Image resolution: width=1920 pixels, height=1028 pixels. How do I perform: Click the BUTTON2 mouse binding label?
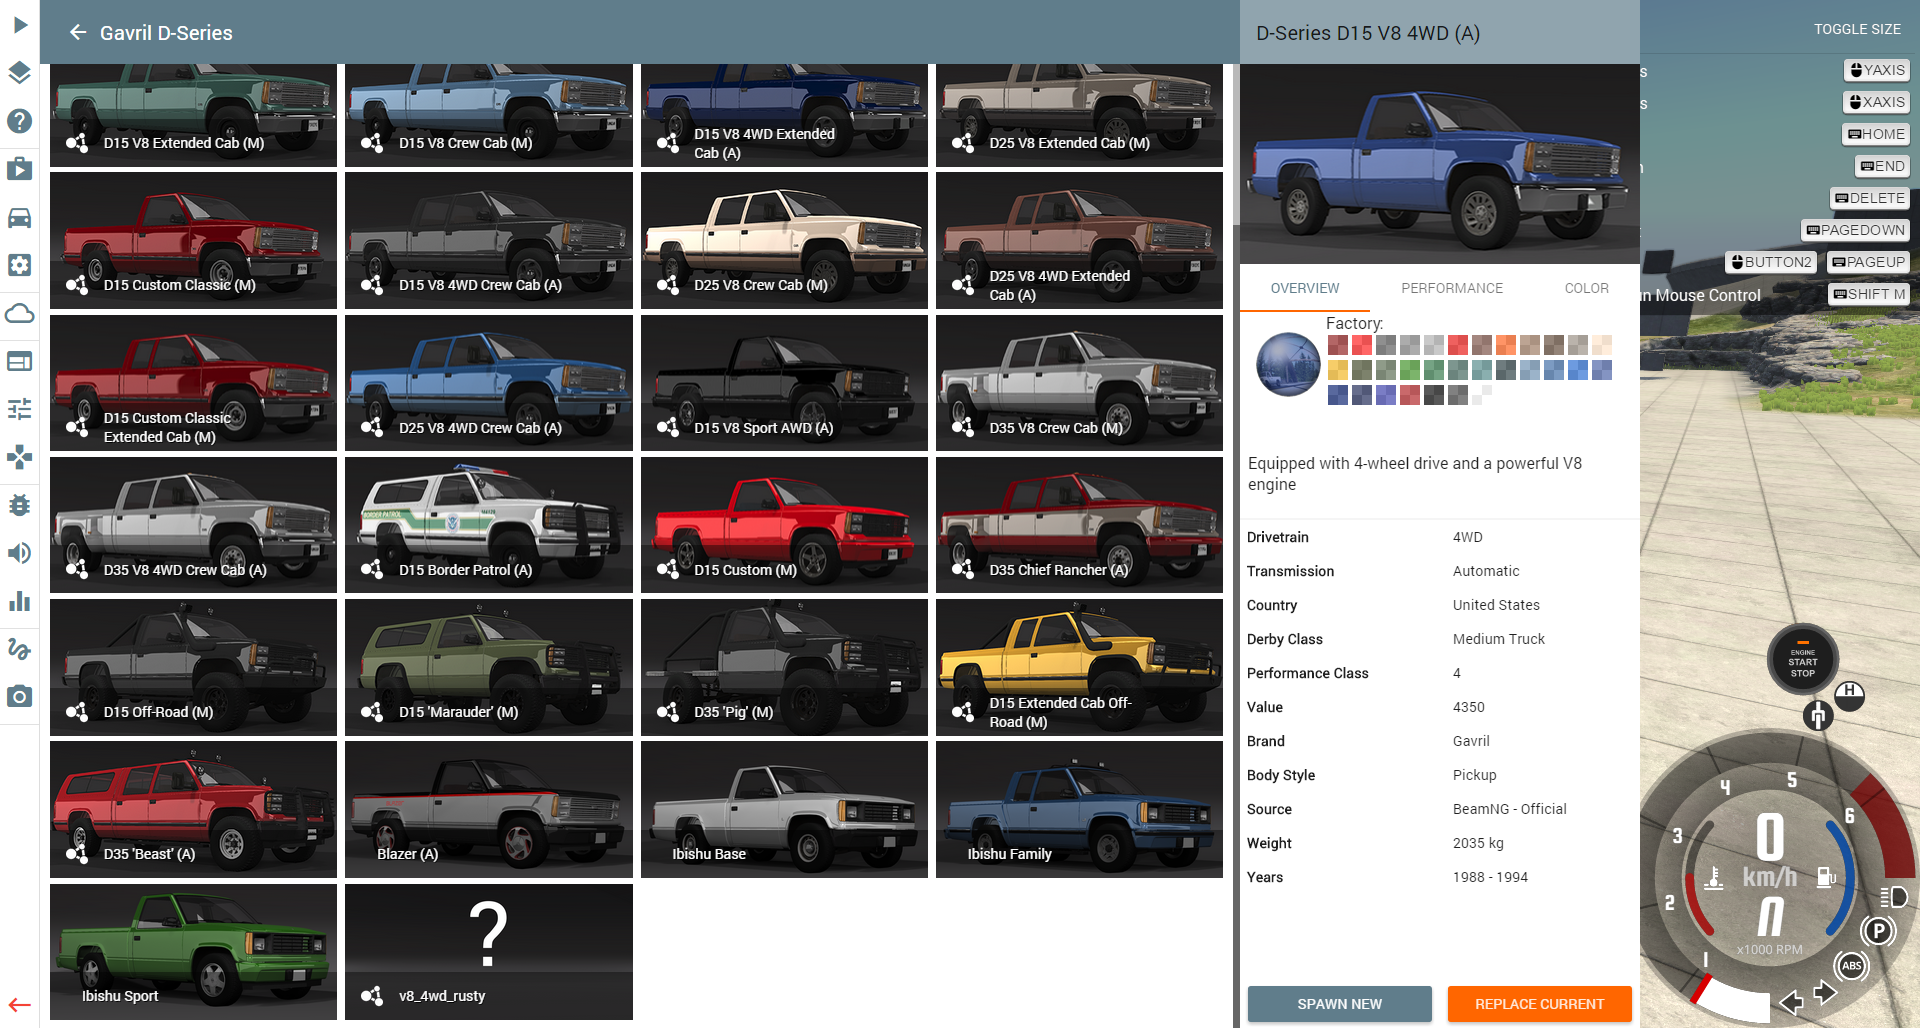point(1771,262)
